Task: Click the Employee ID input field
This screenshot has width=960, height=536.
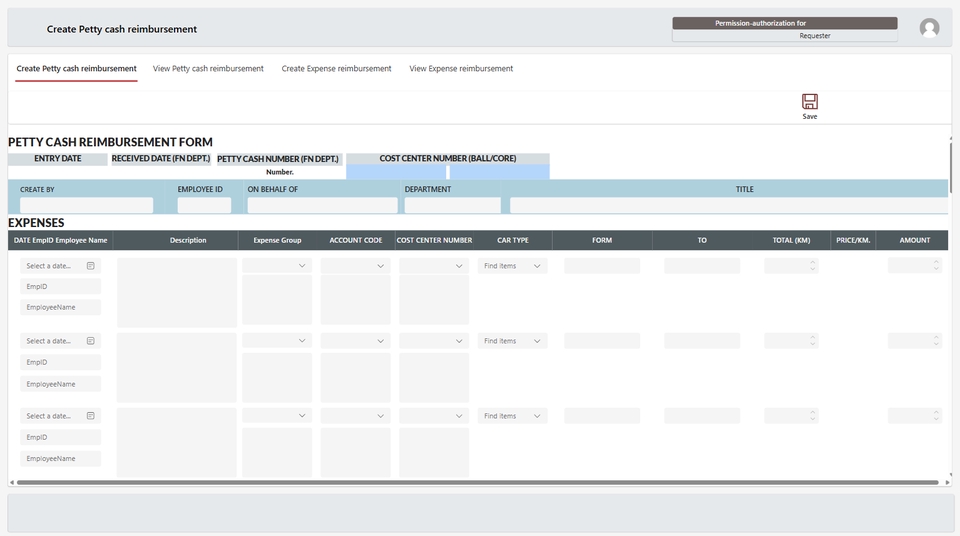Action: tap(204, 205)
